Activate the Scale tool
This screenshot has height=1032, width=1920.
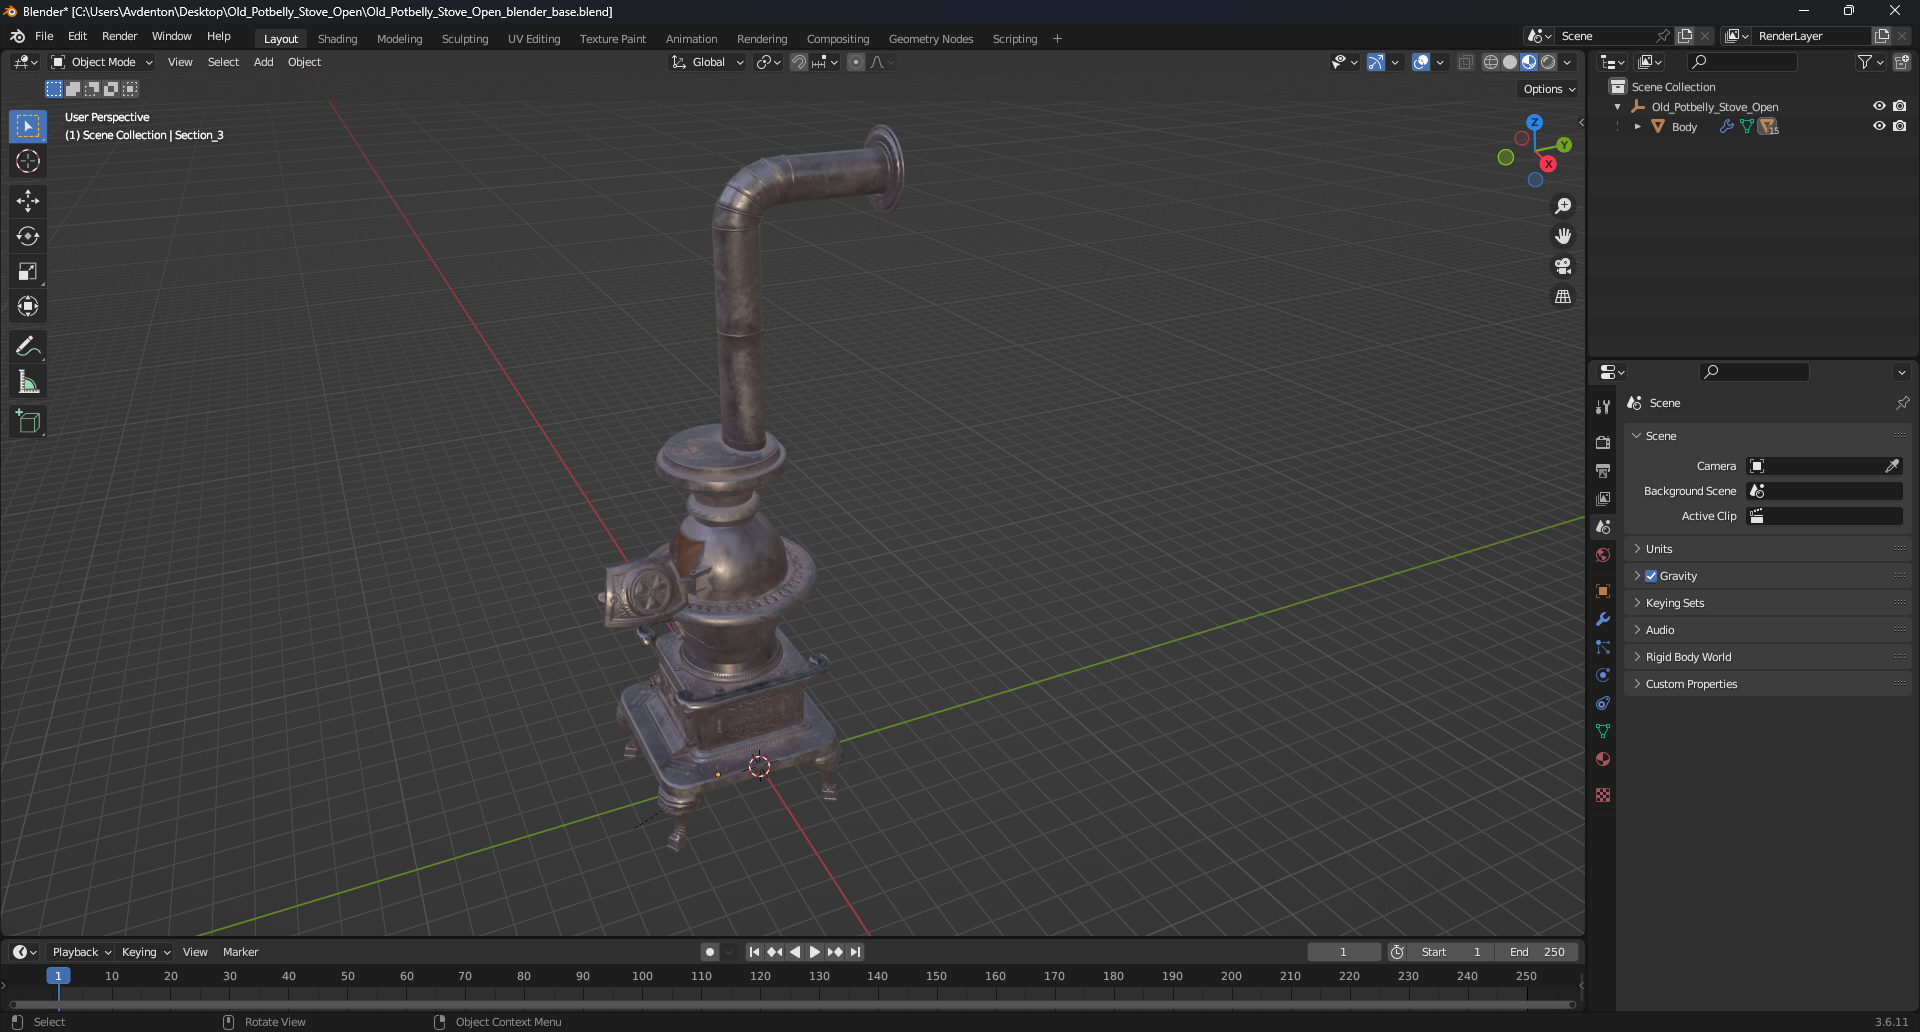click(x=28, y=271)
